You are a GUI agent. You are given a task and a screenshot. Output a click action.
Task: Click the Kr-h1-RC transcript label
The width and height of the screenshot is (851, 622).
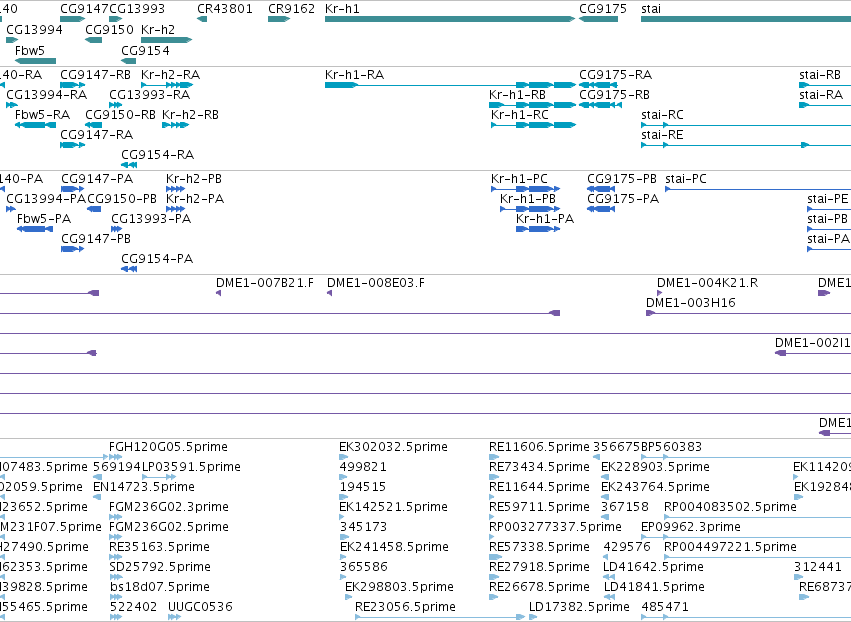520,115
